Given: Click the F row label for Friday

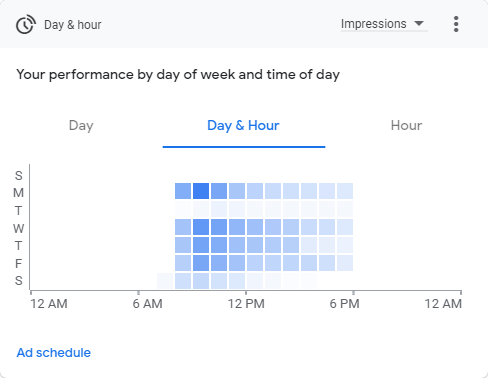Looking at the screenshot, I should click(x=19, y=264).
